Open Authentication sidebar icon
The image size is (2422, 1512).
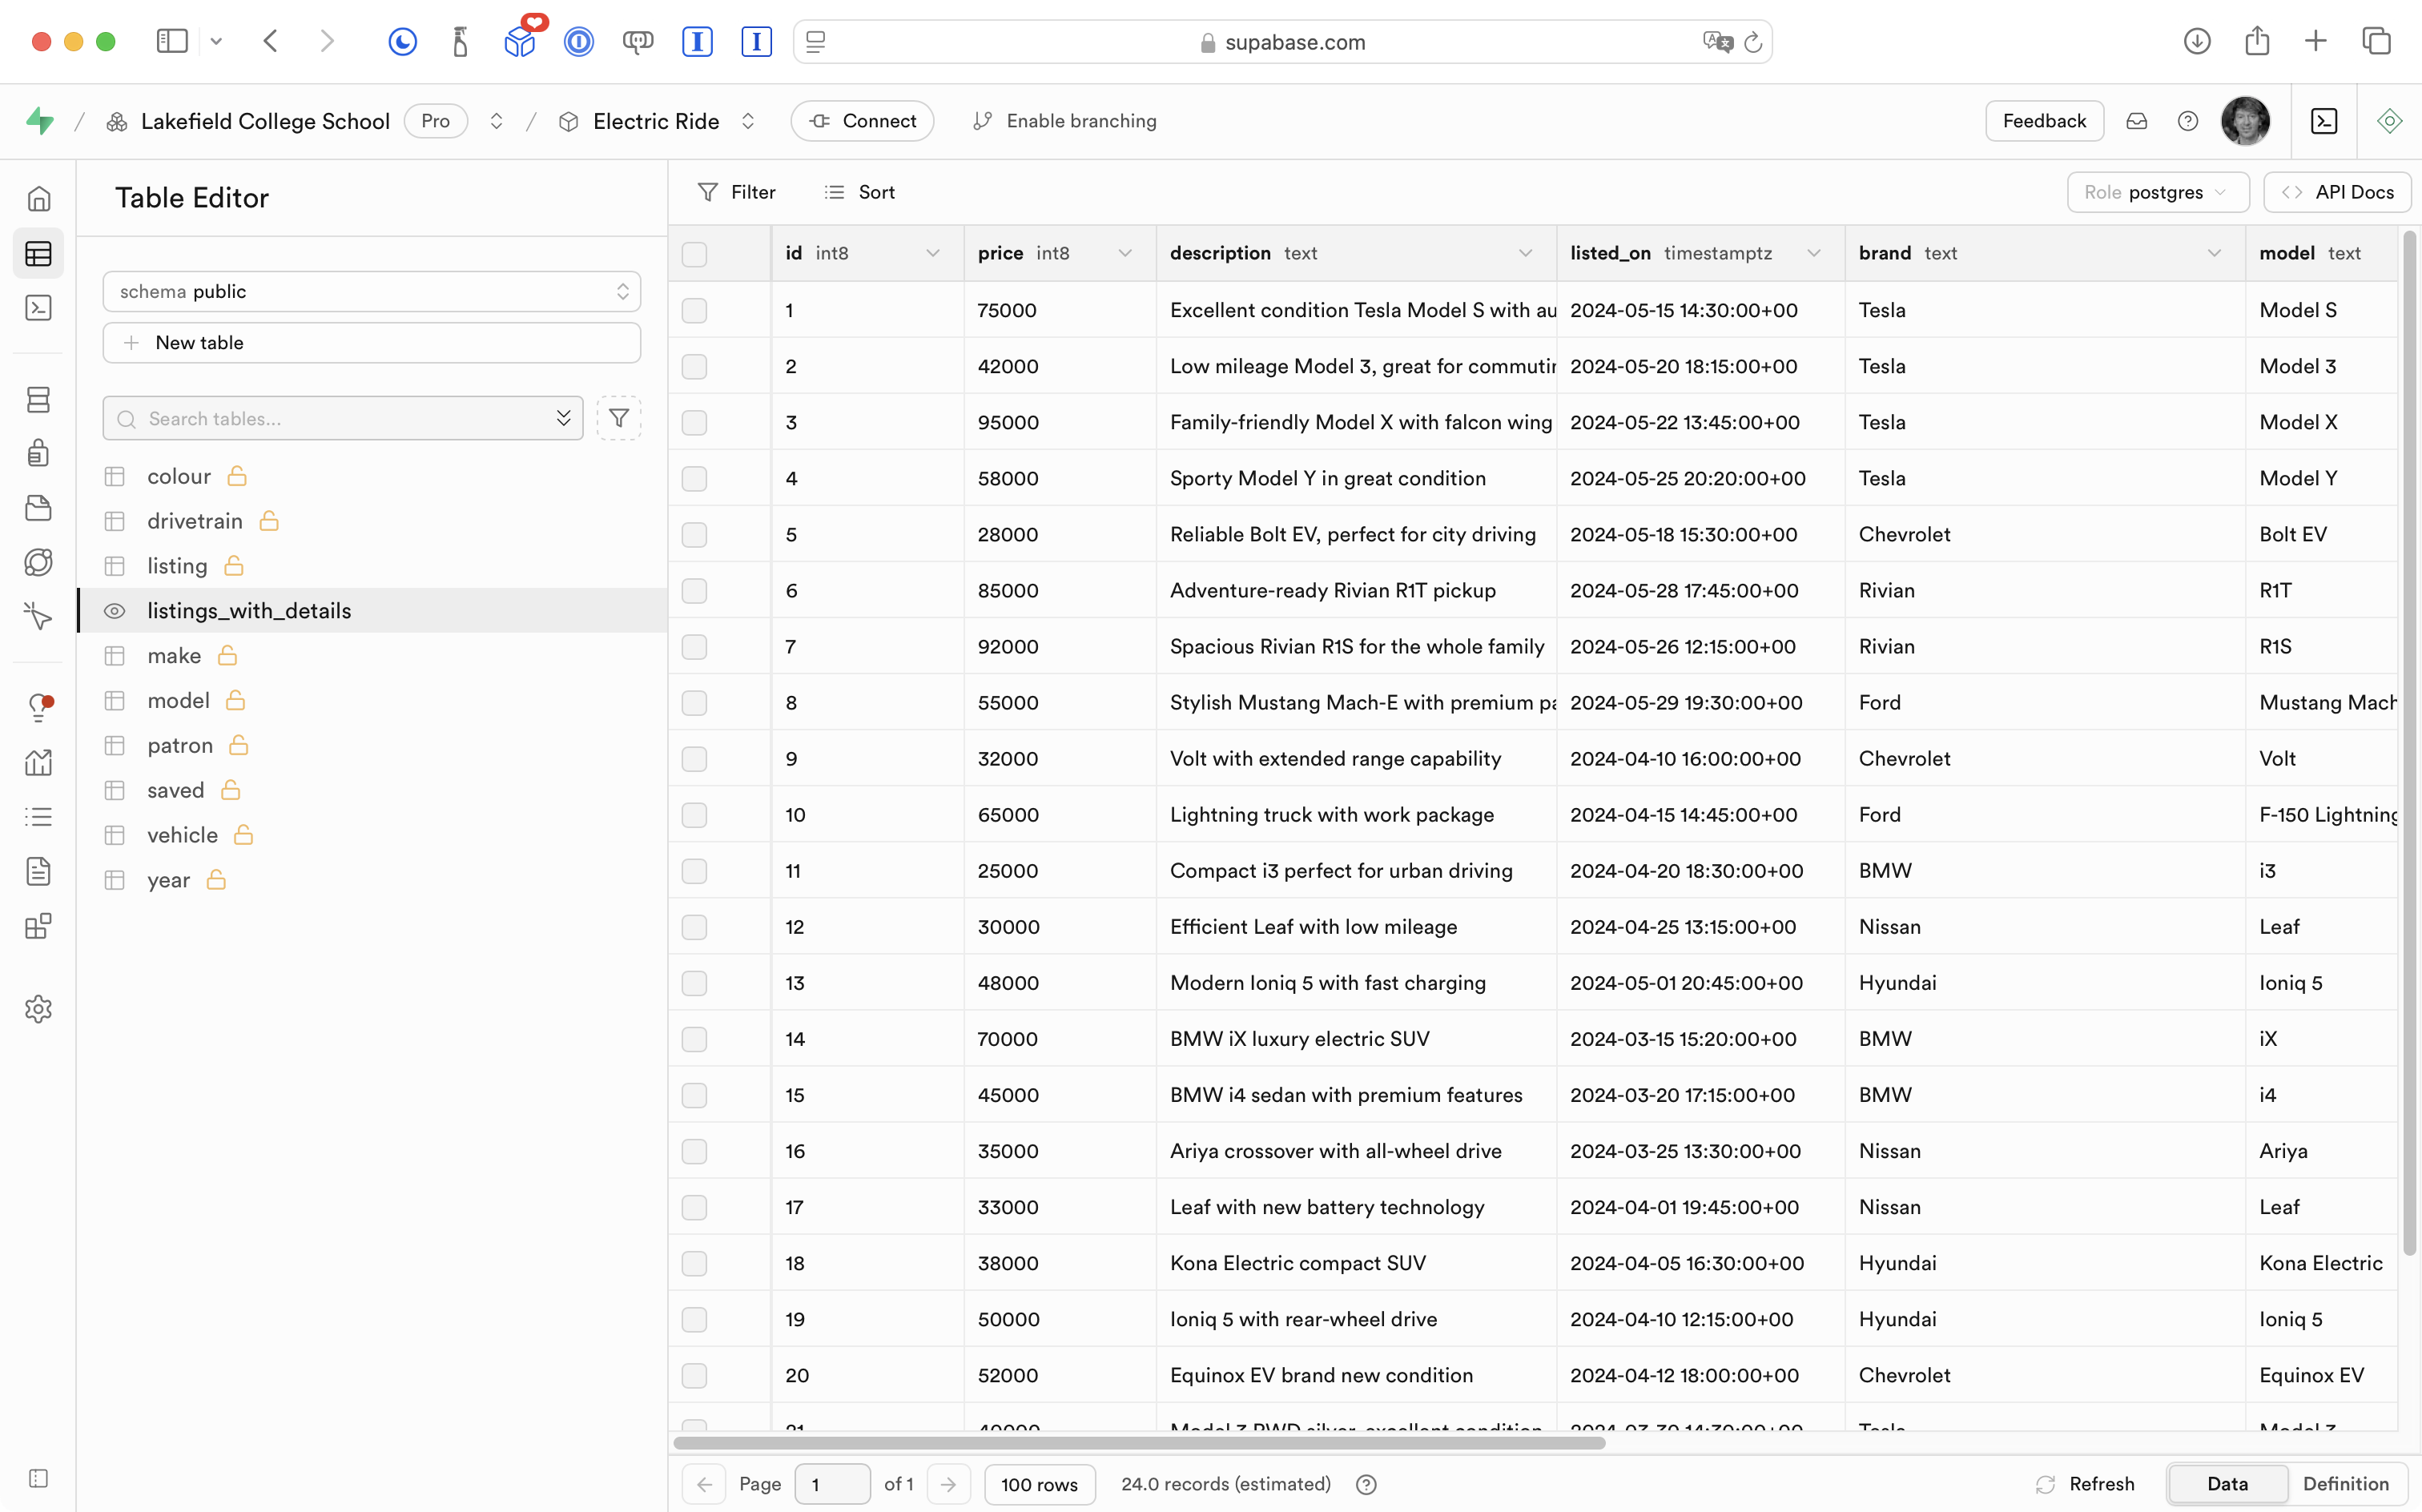tap(38, 453)
